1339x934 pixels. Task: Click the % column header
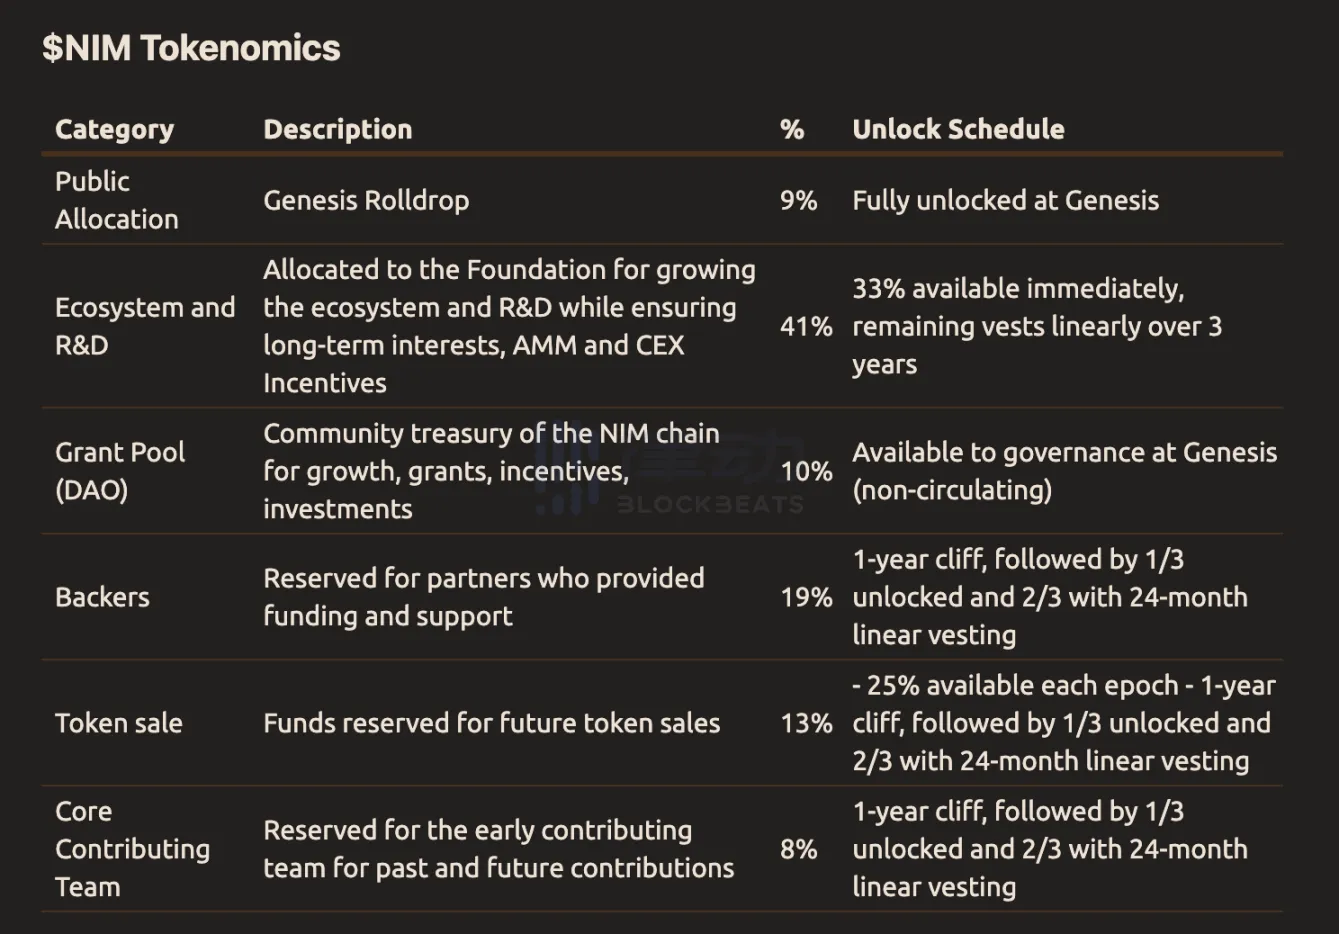792,129
